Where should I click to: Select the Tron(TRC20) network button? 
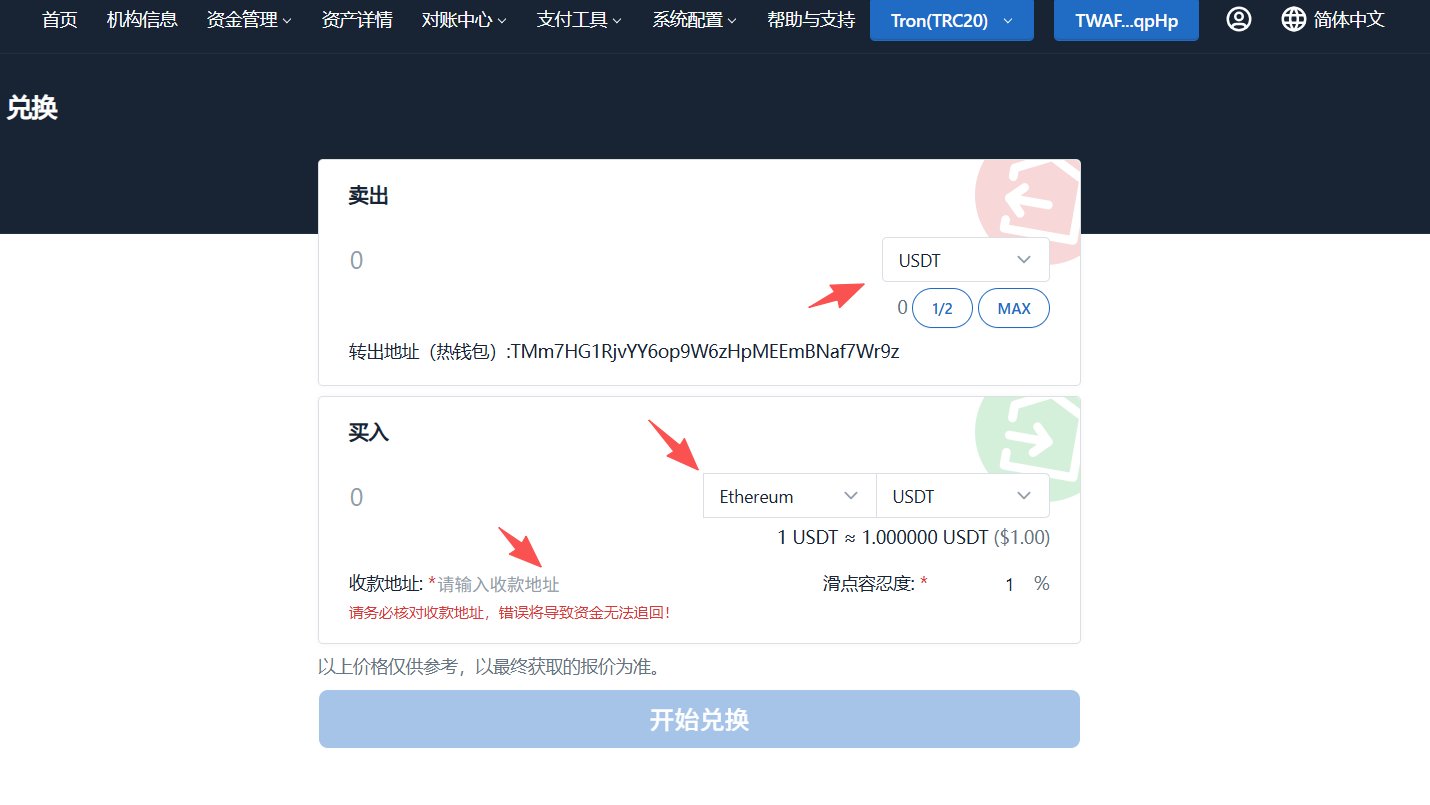(x=951, y=20)
